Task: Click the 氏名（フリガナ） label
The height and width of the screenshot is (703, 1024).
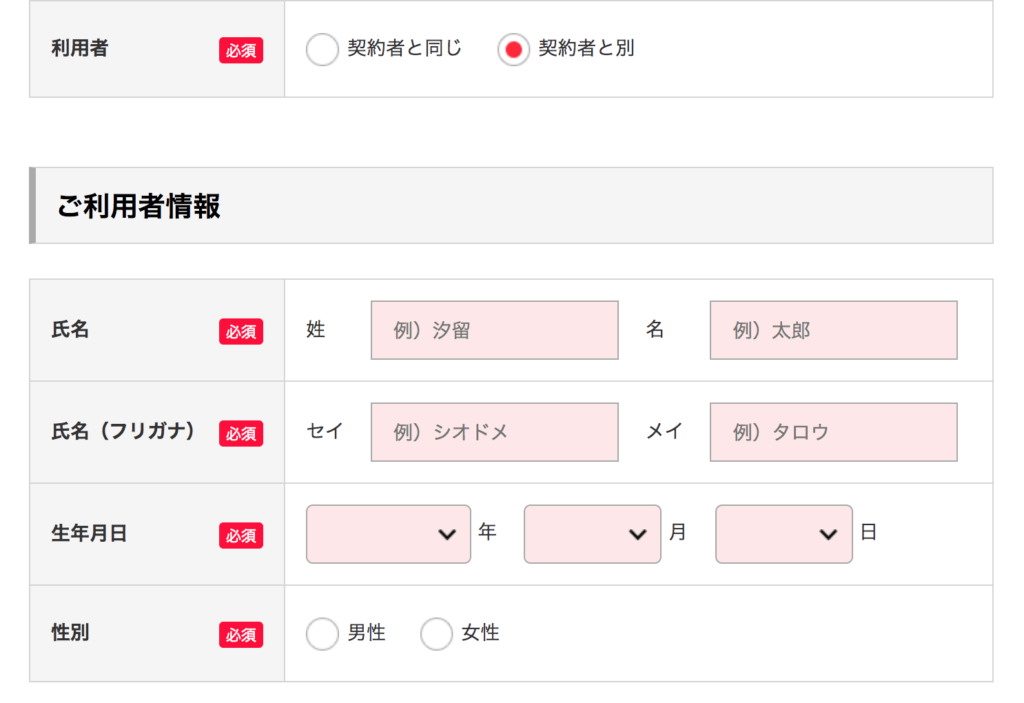Action: (x=123, y=431)
